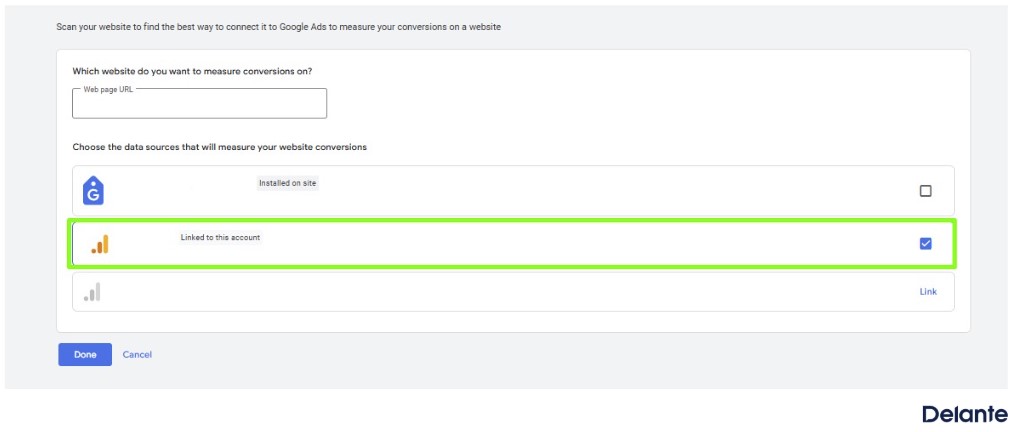Viewport: 1015px width, 432px height.
Task: Click the Web page URL input field
Action: pos(199,104)
